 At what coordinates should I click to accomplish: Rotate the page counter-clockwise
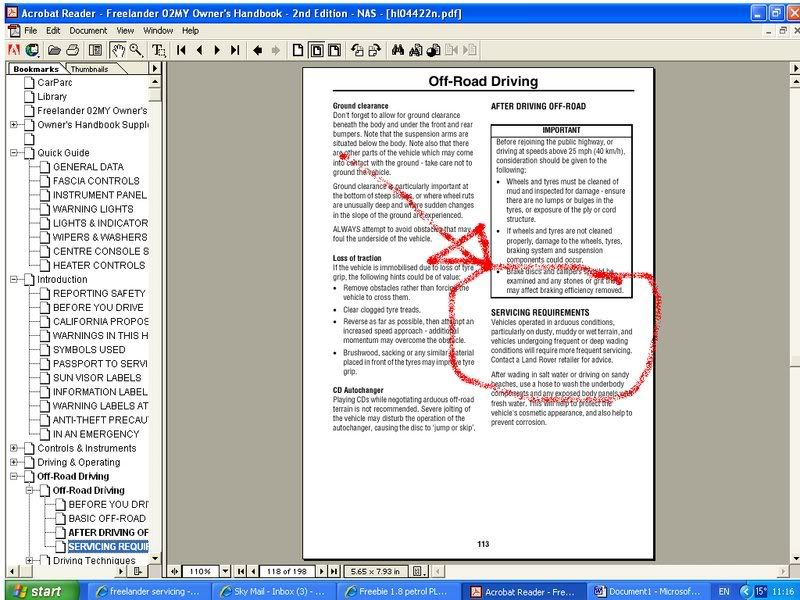[x=357, y=50]
